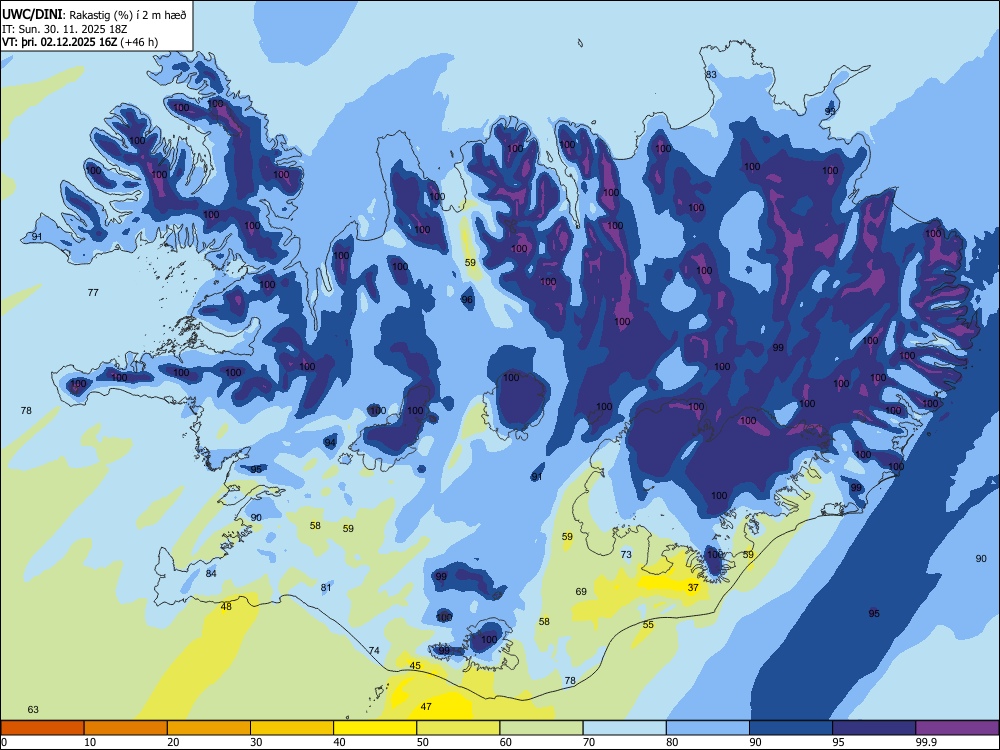Click the legend scale label 80

pos(672,742)
